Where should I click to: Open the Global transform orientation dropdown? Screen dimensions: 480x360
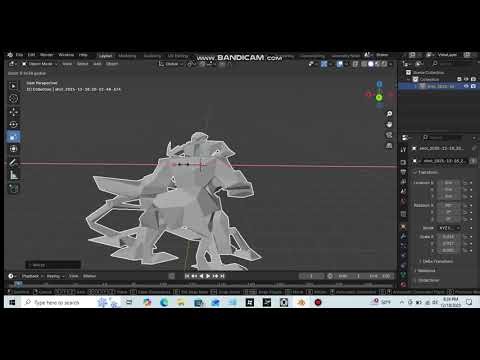click(x=171, y=64)
